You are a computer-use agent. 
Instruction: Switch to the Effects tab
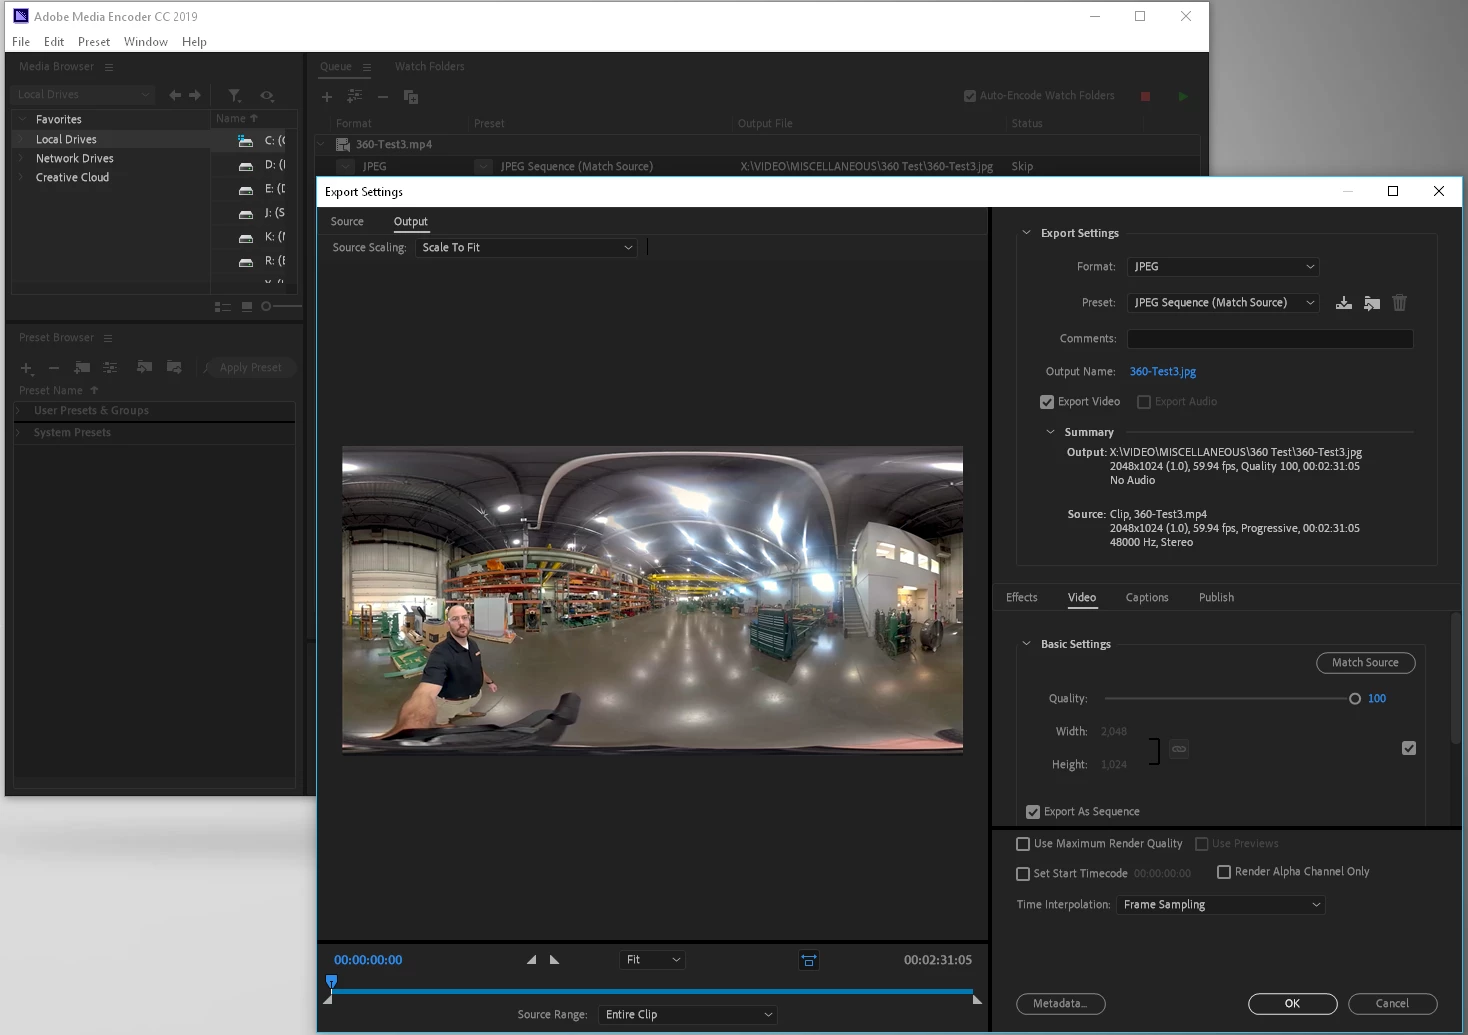pos(1021,598)
